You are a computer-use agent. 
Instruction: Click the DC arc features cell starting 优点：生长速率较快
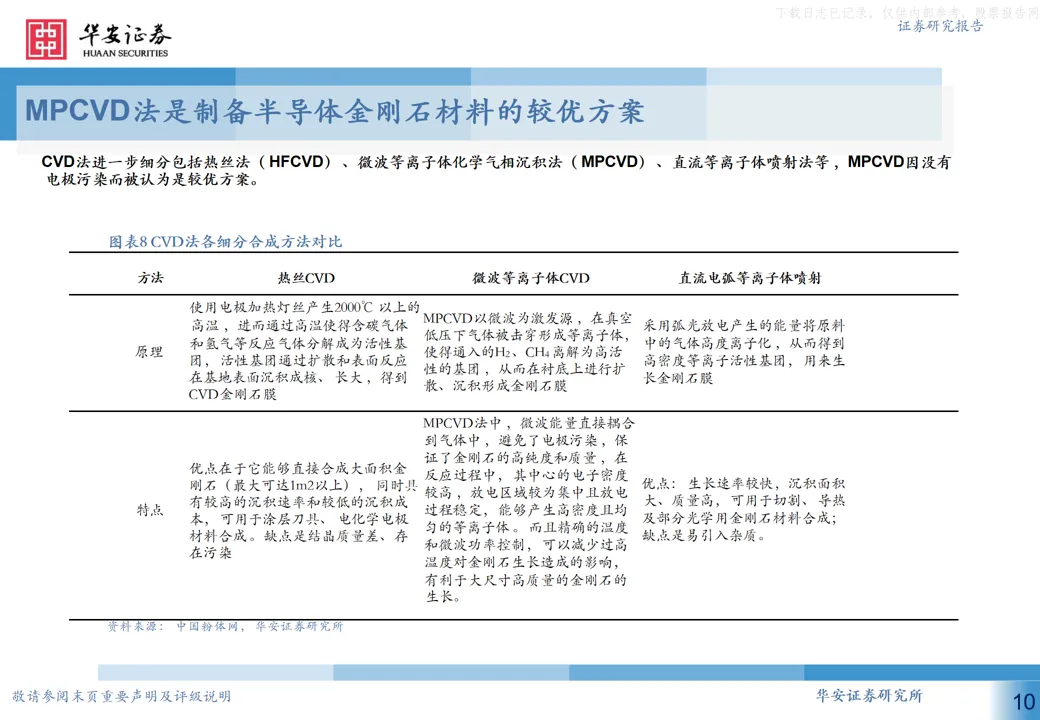pos(744,509)
